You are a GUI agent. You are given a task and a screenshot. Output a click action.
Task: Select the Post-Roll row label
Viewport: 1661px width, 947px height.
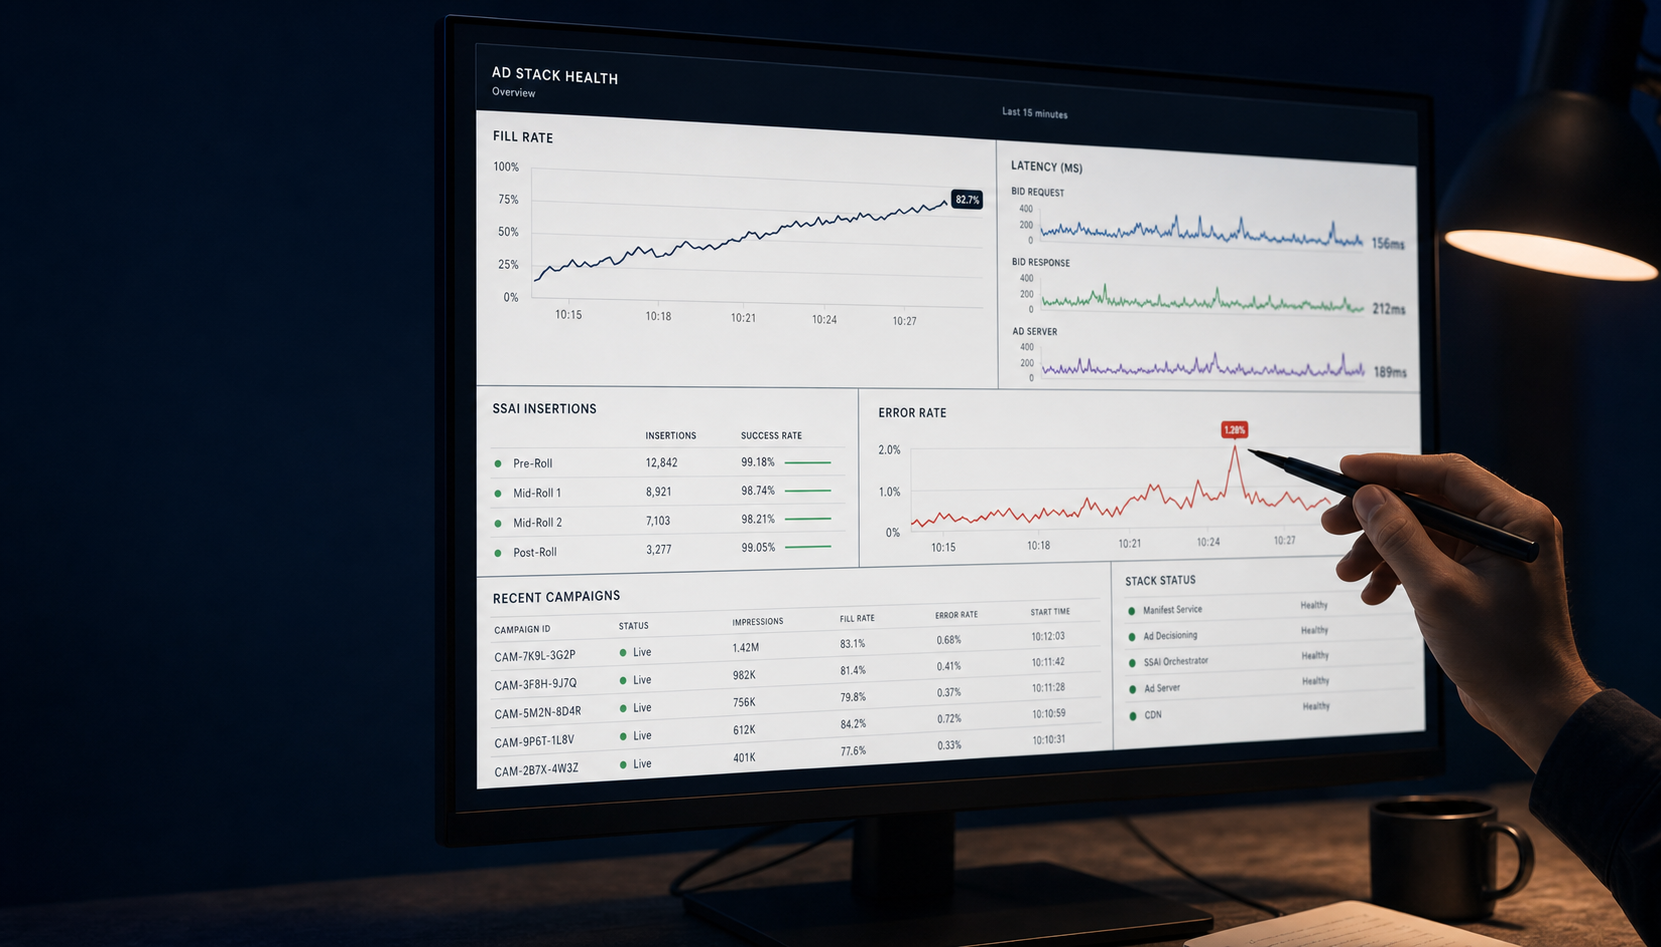pyautogui.click(x=535, y=552)
